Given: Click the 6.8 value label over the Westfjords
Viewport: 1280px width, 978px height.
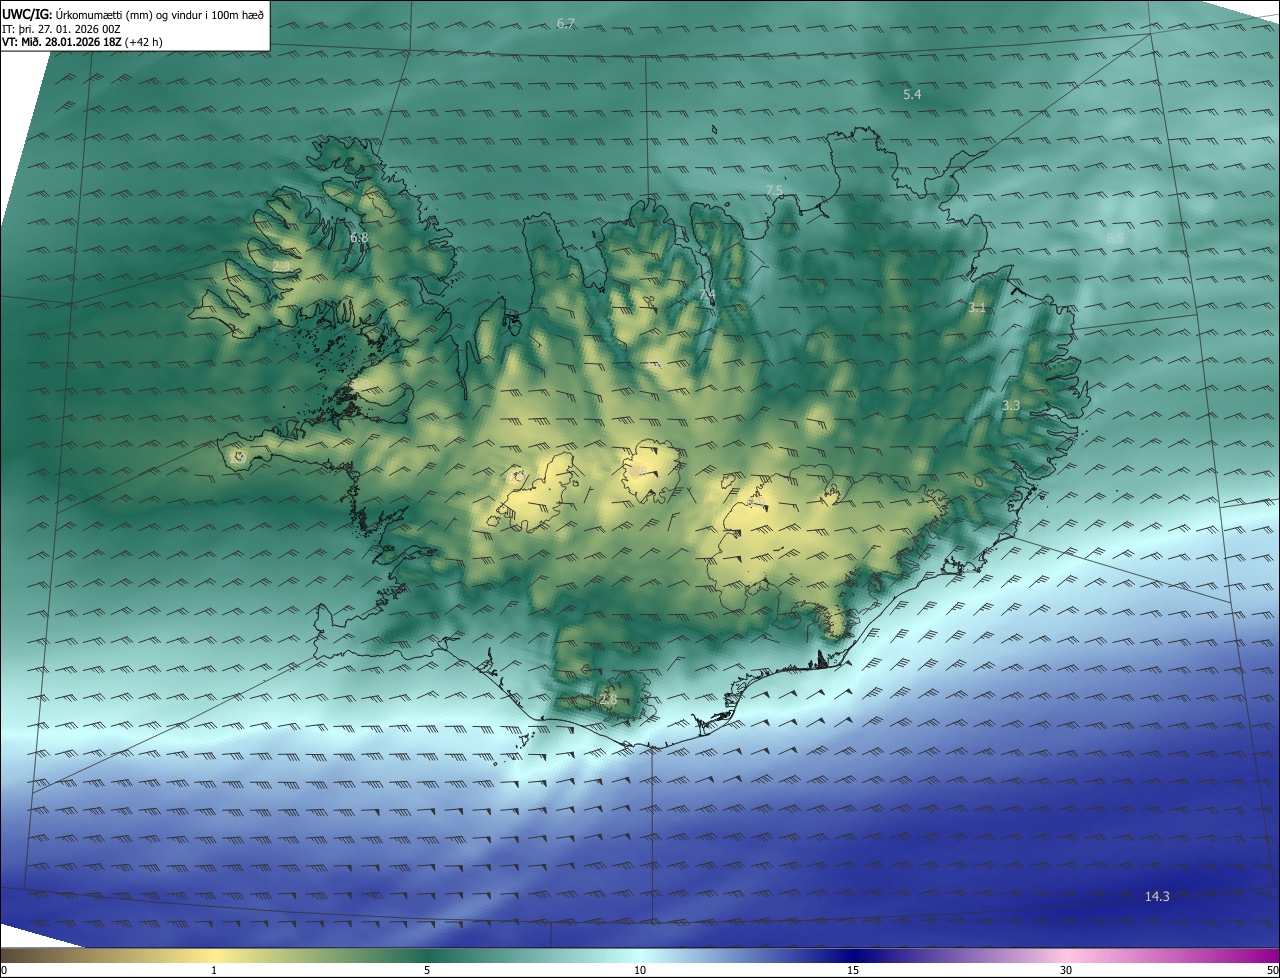Looking at the screenshot, I should coord(359,238).
